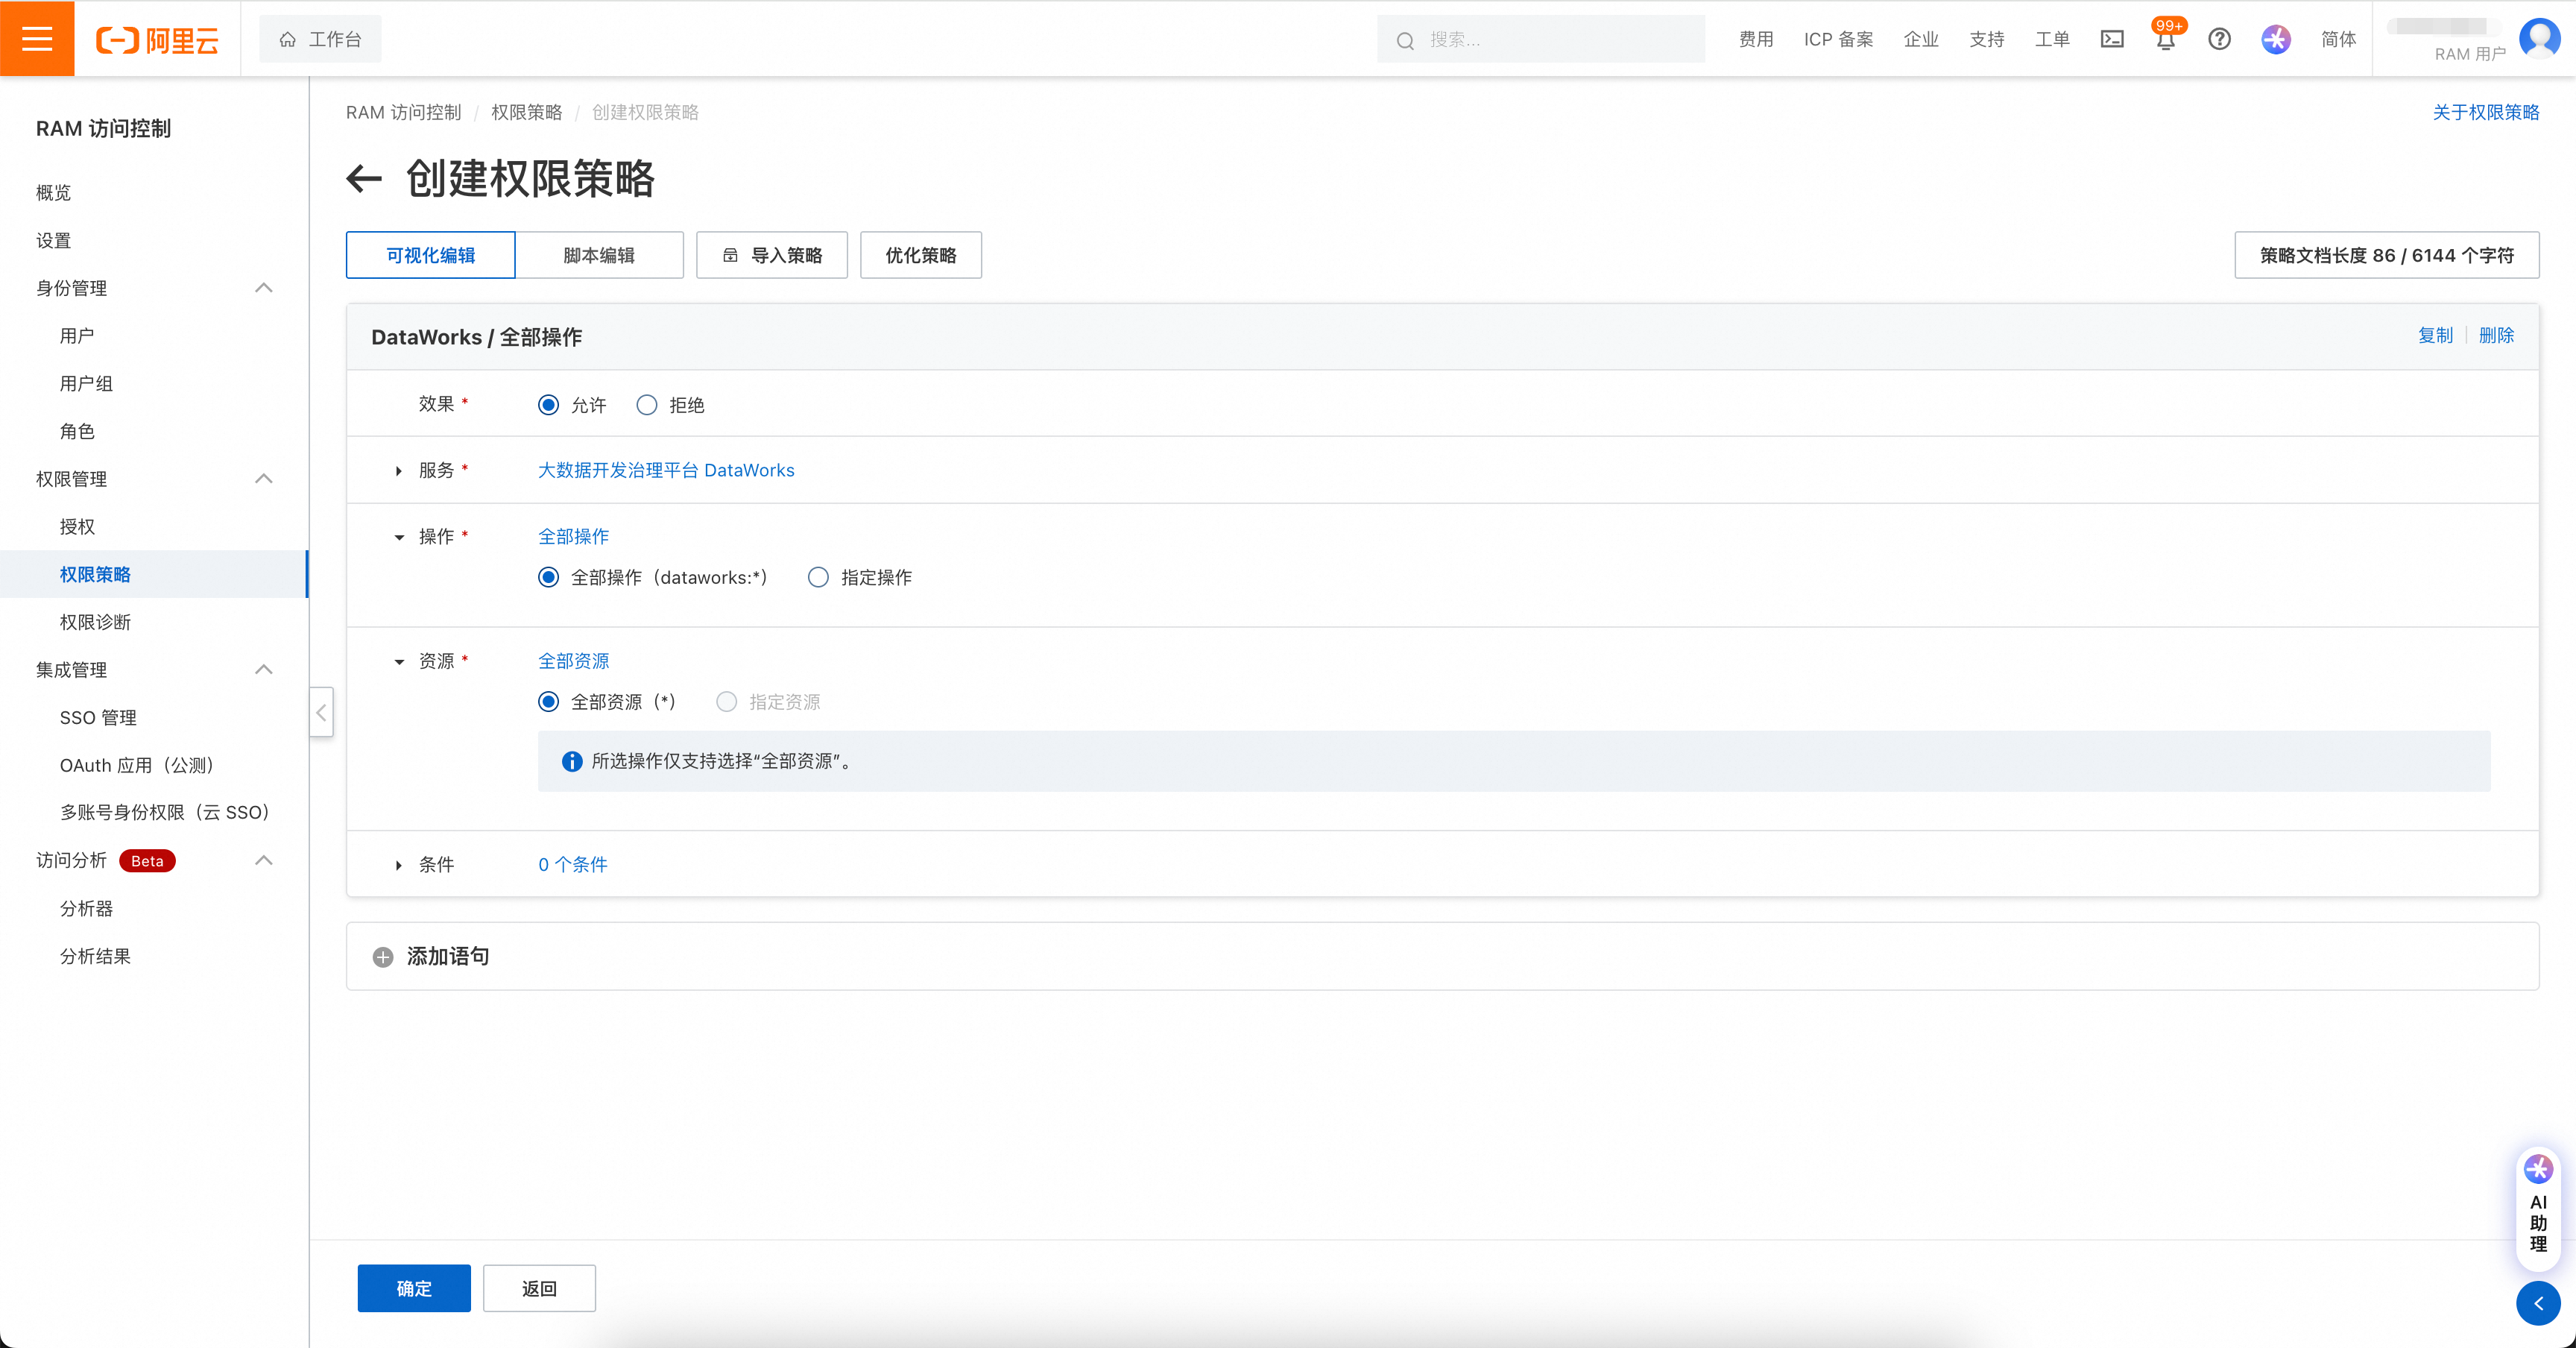Select 全部资源（*）radio option

pos(548,702)
